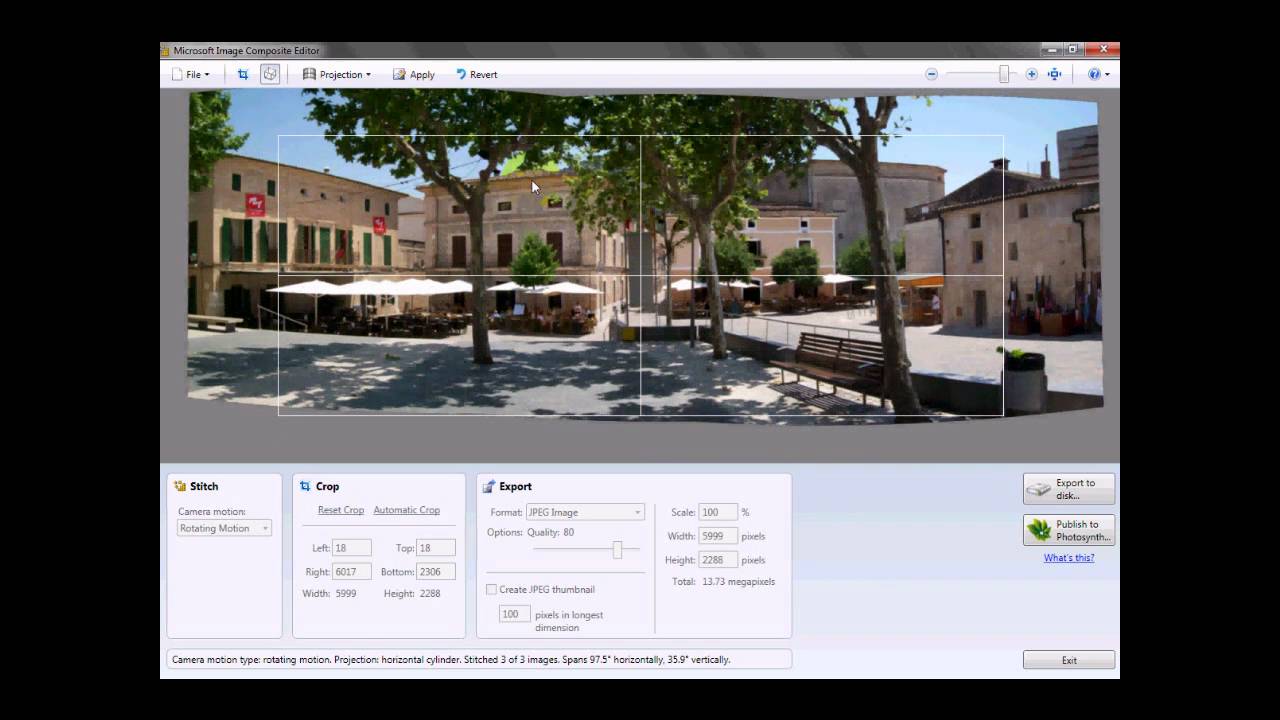The image size is (1280, 720).
Task: Click the fit-to-window zoom icon
Action: coord(1054,74)
